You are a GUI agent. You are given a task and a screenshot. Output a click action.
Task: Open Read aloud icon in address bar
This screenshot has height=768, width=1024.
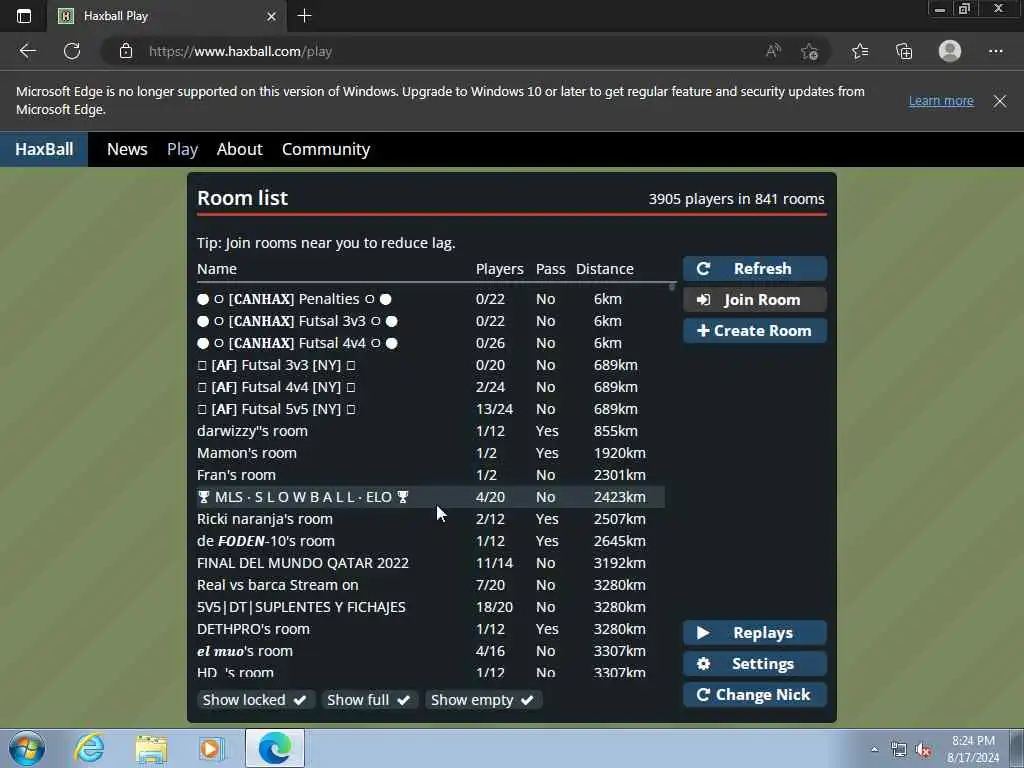(x=773, y=51)
